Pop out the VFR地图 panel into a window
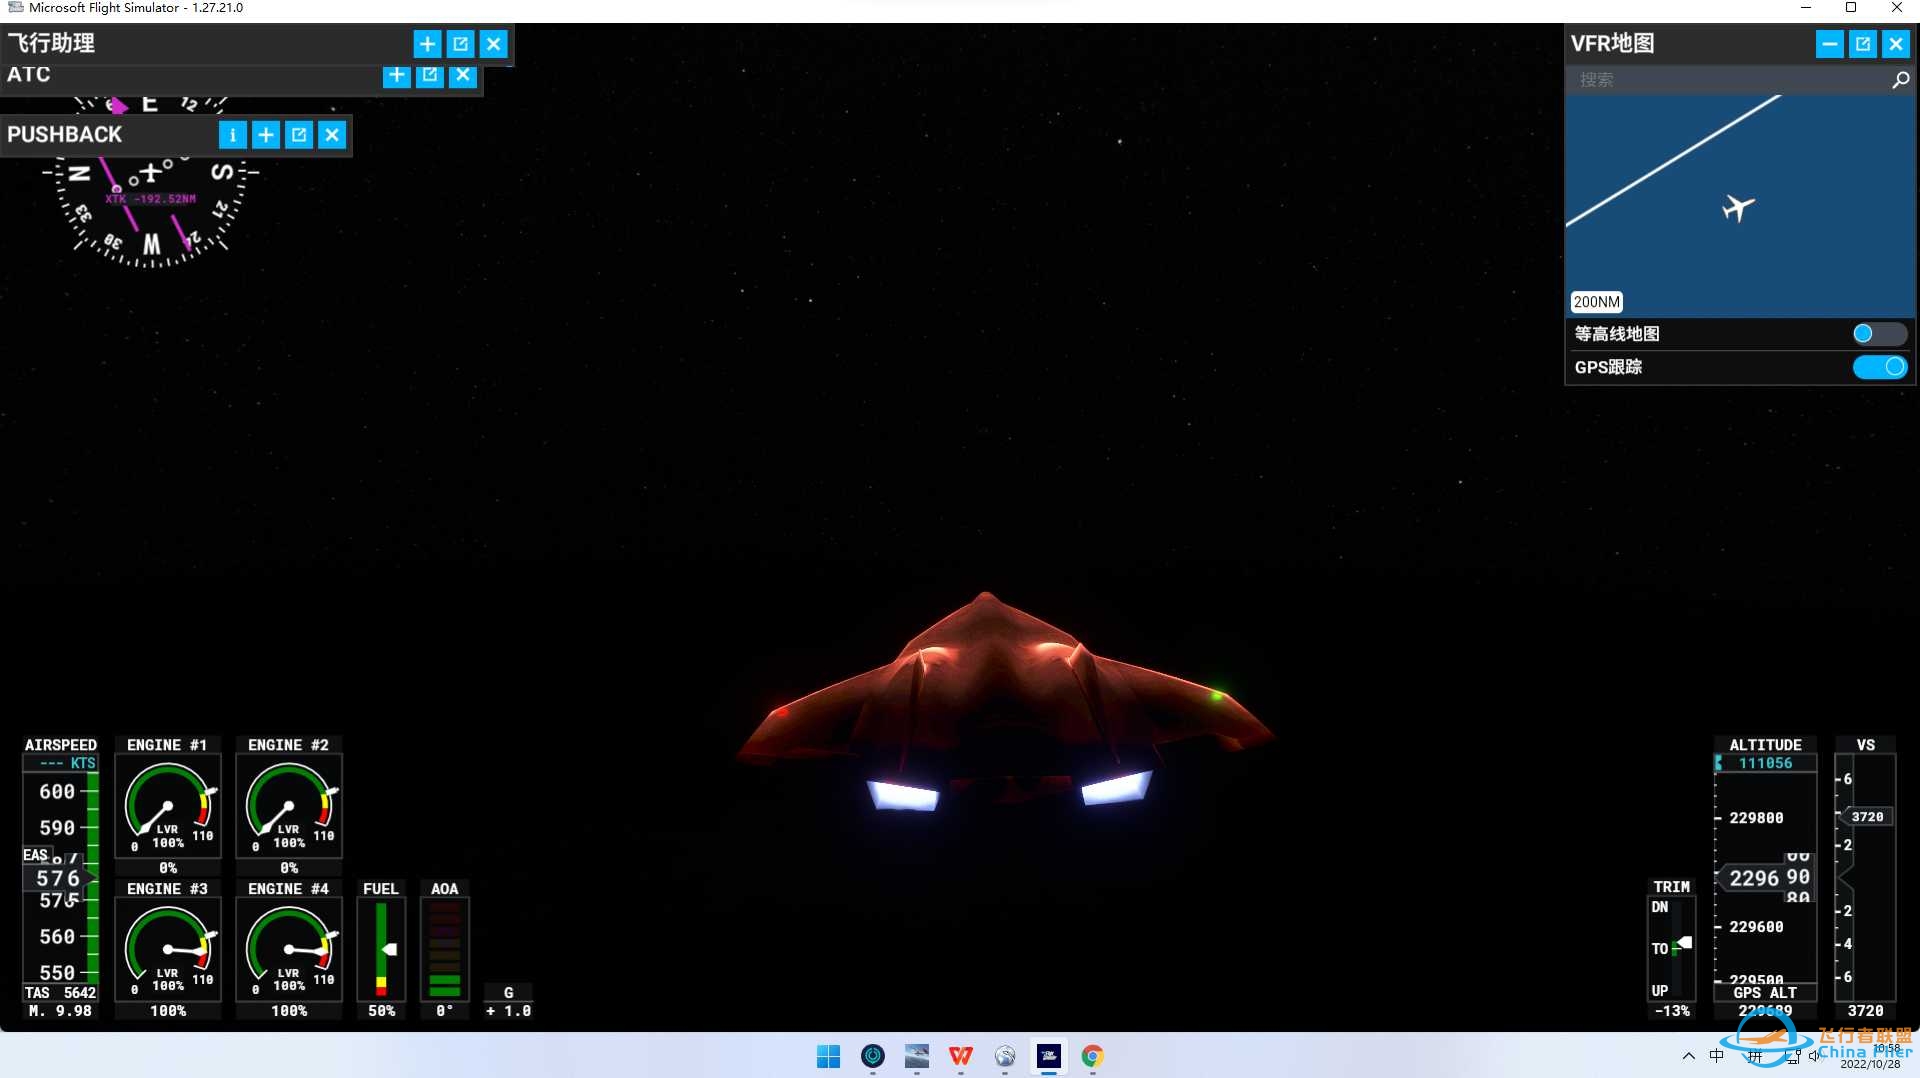The height and width of the screenshot is (1078, 1920). click(x=1863, y=44)
